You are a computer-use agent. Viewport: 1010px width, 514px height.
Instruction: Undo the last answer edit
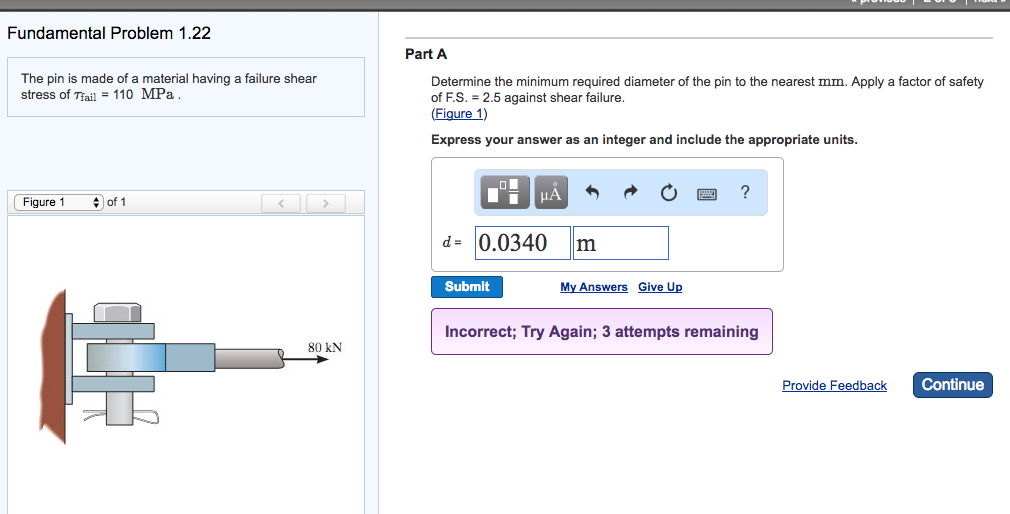coord(592,192)
